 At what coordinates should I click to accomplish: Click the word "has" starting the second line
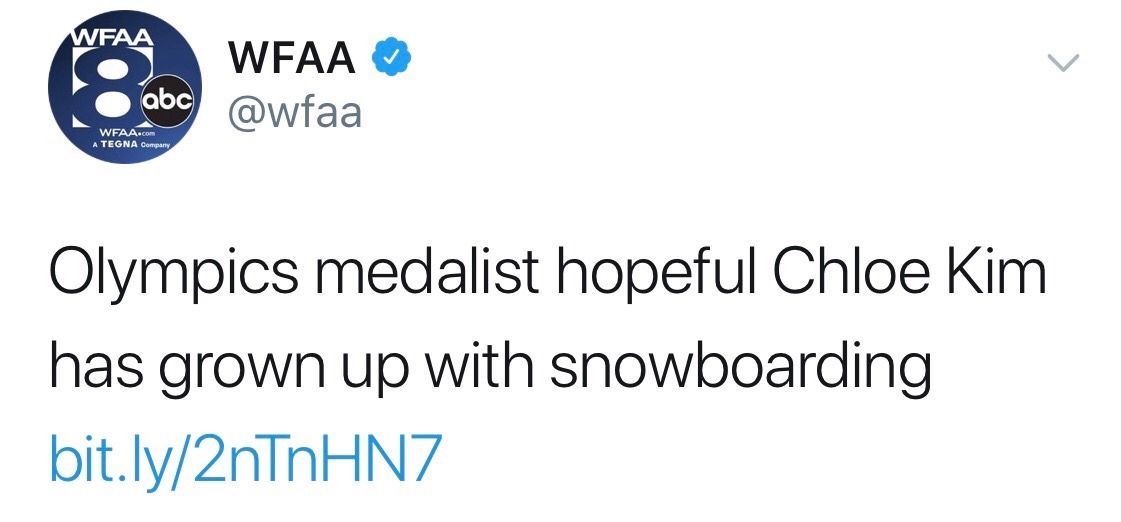[x=98, y=366]
